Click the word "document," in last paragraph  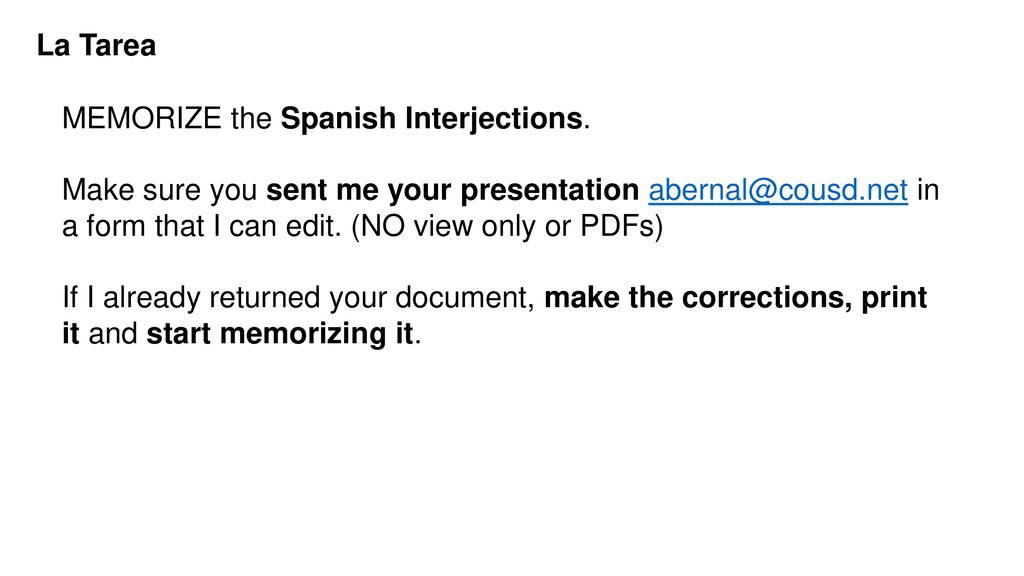466,298
